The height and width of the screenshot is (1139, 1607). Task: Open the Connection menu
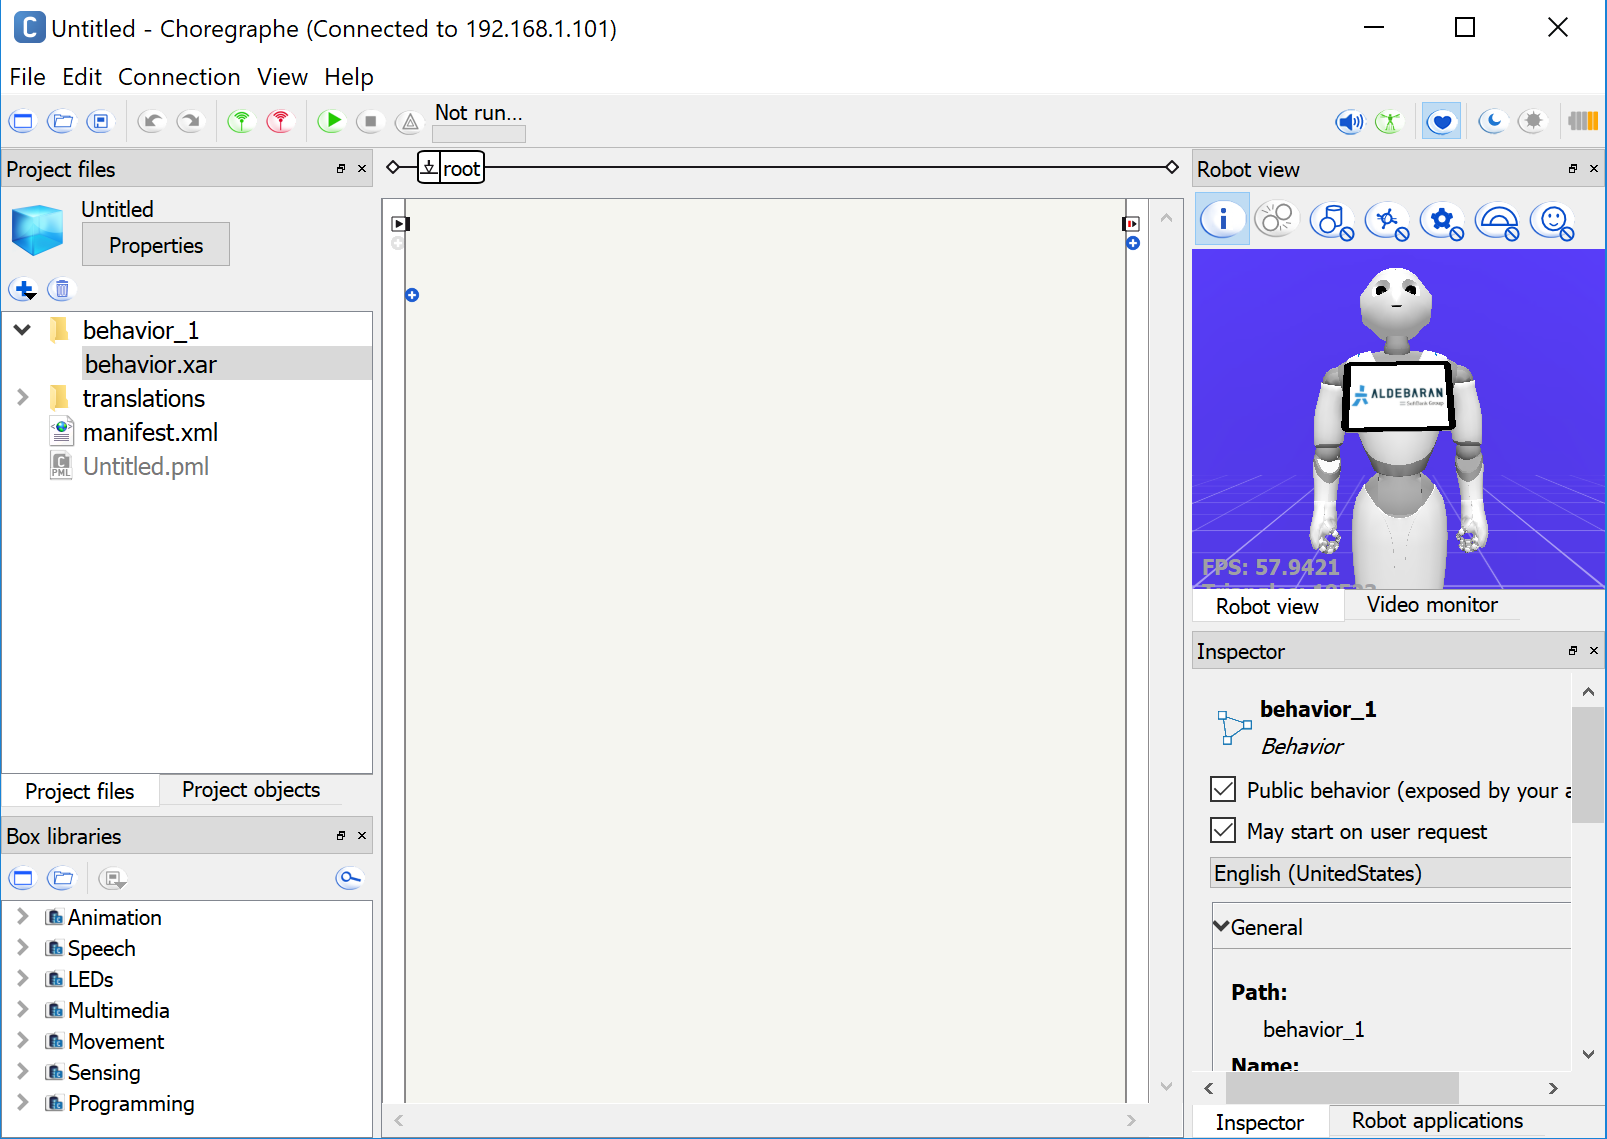coord(179,77)
